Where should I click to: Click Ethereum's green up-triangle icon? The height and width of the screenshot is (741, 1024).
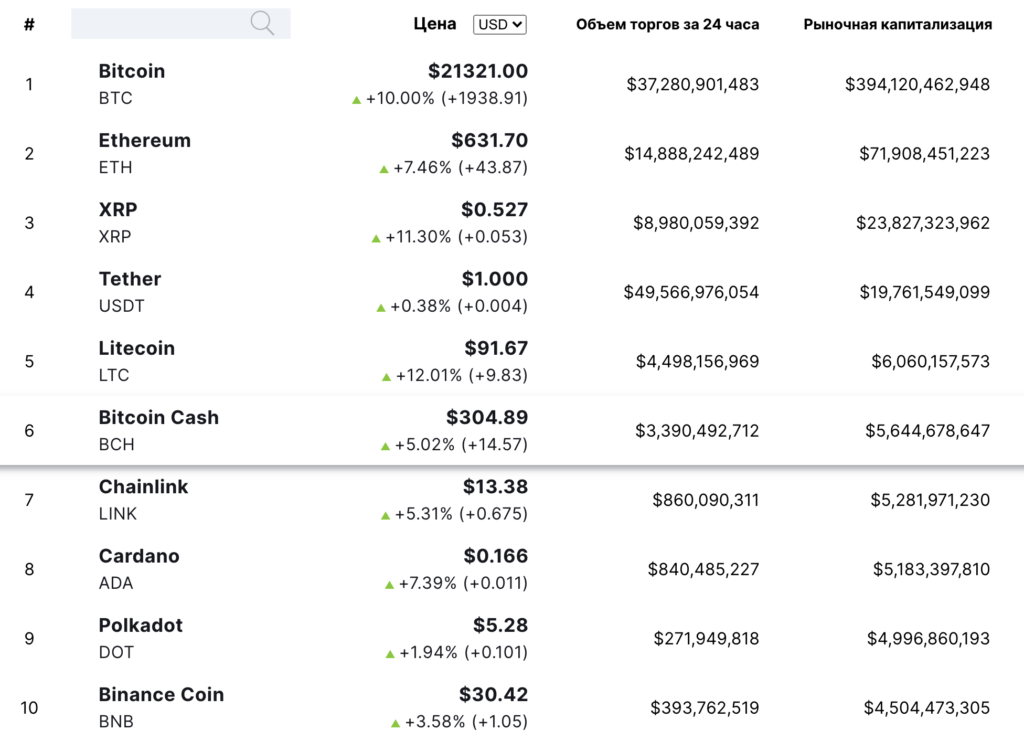click(x=384, y=168)
